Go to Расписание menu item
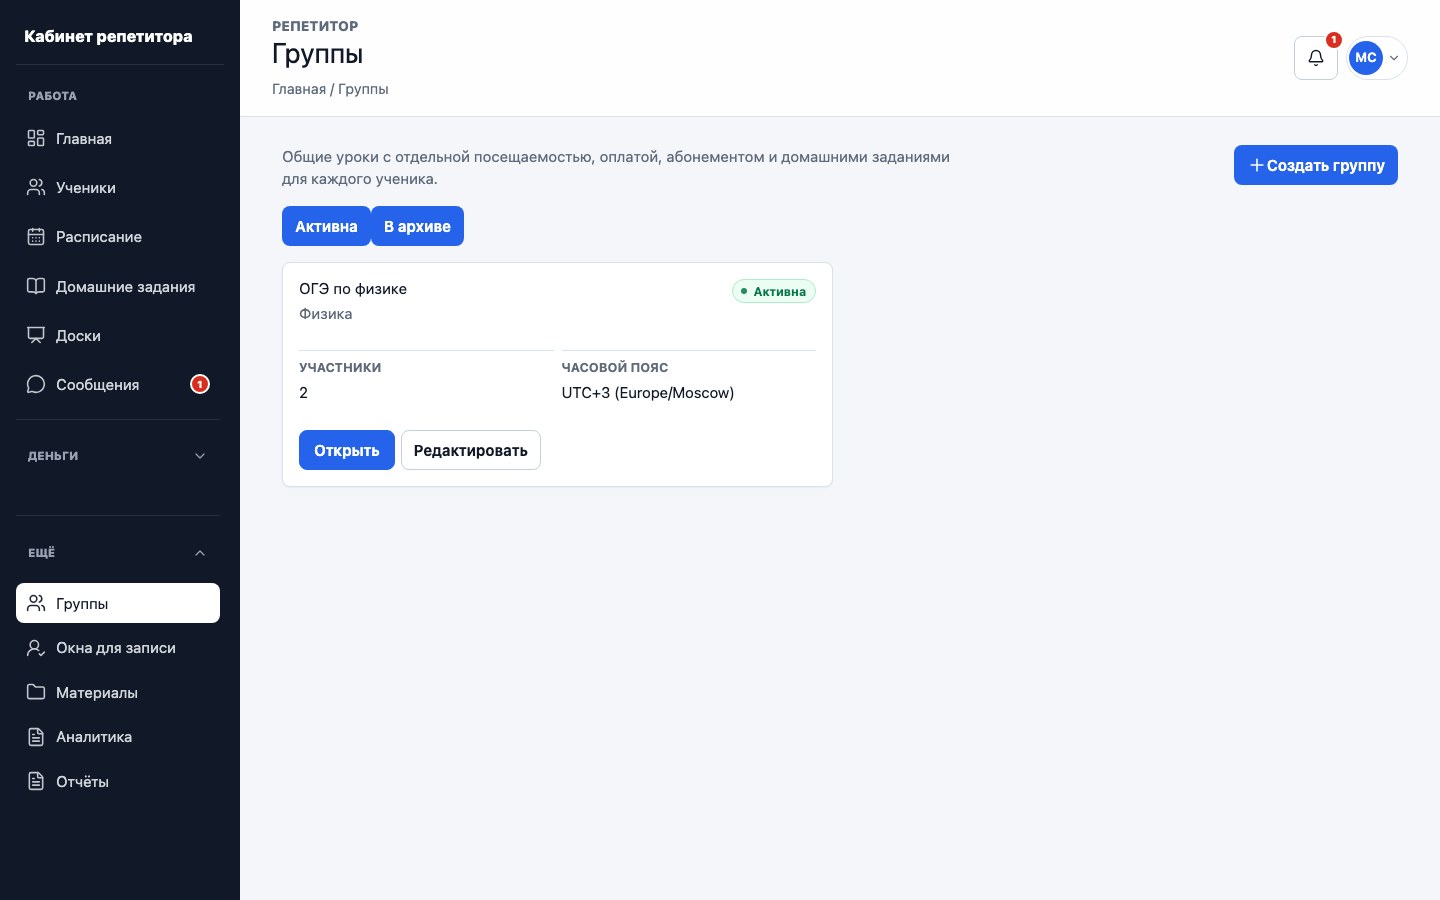Image resolution: width=1440 pixels, height=900 pixels. (x=118, y=236)
